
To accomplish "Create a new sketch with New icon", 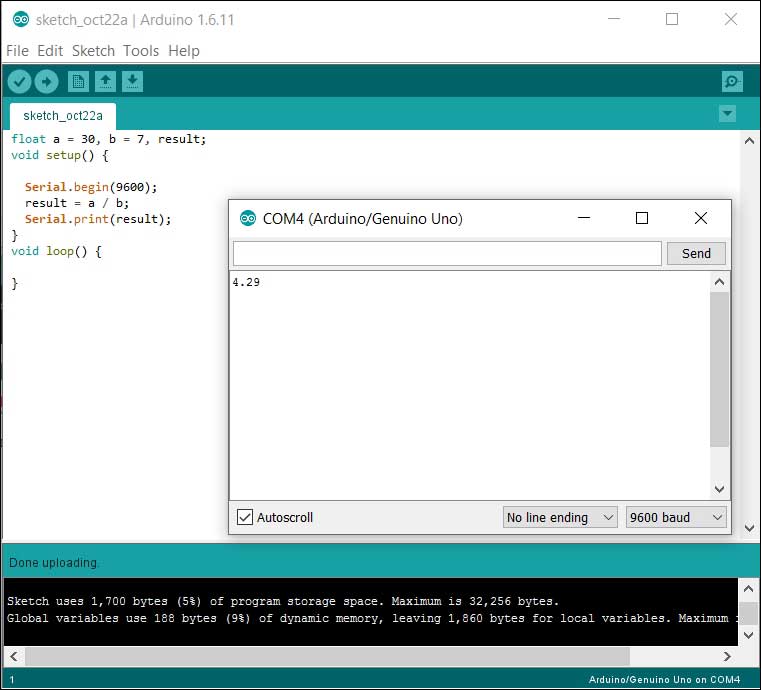I will pyautogui.click(x=78, y=82).
